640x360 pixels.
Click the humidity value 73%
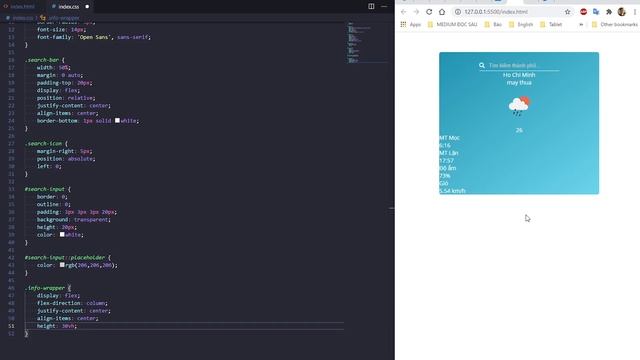pos(444,176)
